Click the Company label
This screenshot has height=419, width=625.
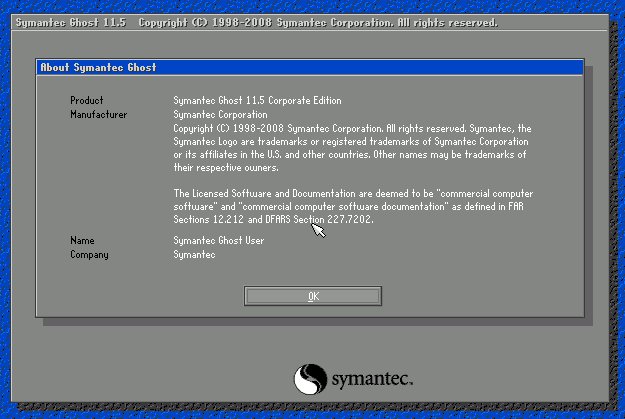point(89,255)
